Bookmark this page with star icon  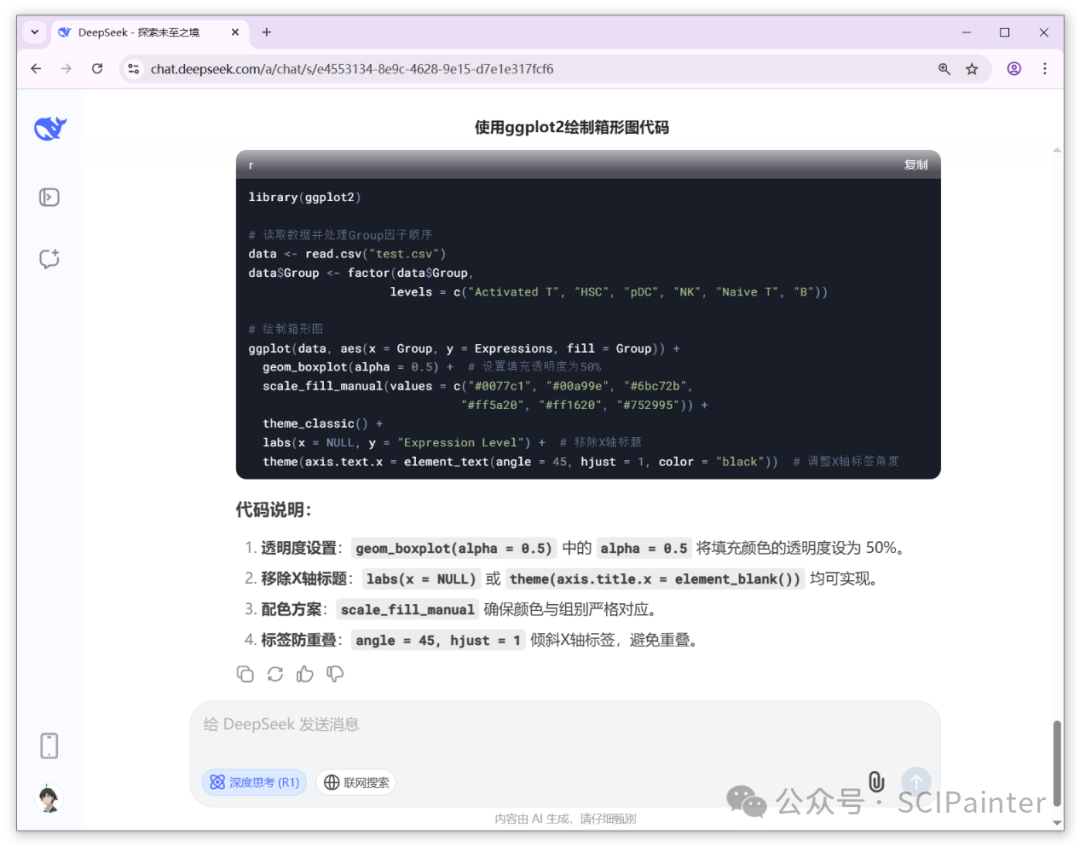pyautogui.click(x=972, y=69)
